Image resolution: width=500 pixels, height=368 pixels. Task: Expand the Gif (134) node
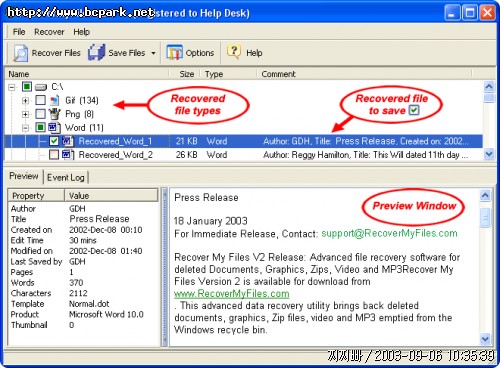pos(25,100)
